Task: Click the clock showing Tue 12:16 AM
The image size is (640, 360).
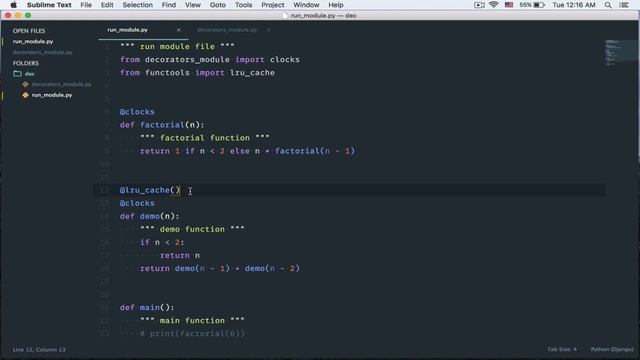Action: [x=573, y=5]
